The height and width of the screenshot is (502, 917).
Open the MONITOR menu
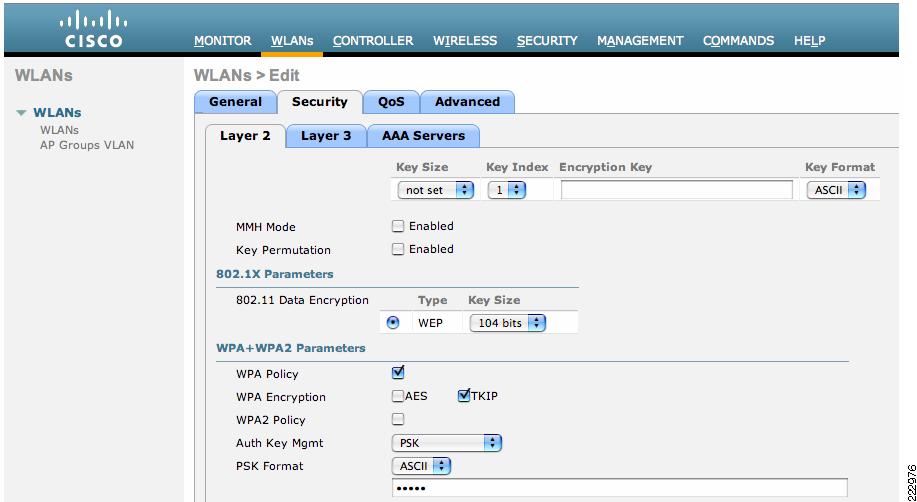coord(223,41)
